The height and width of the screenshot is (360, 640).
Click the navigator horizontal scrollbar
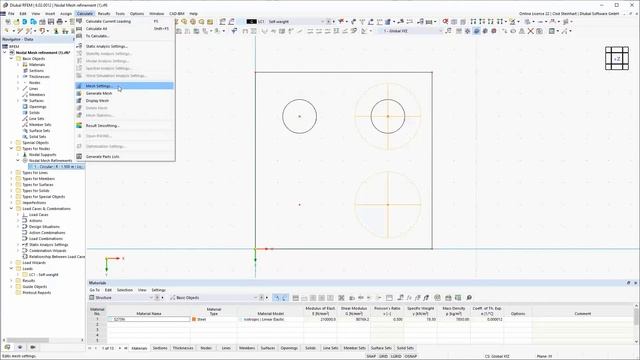[x=29, y=340]
